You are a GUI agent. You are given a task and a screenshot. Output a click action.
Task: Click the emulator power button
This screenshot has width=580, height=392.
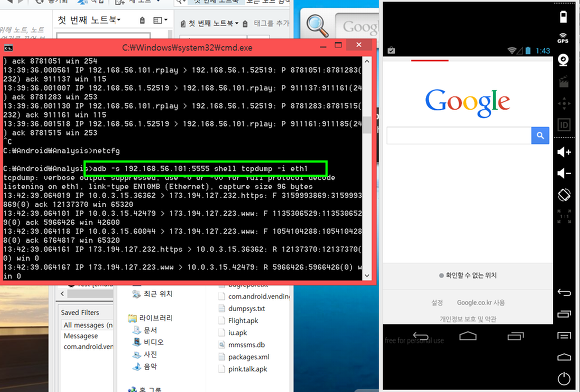click(564, 378)
